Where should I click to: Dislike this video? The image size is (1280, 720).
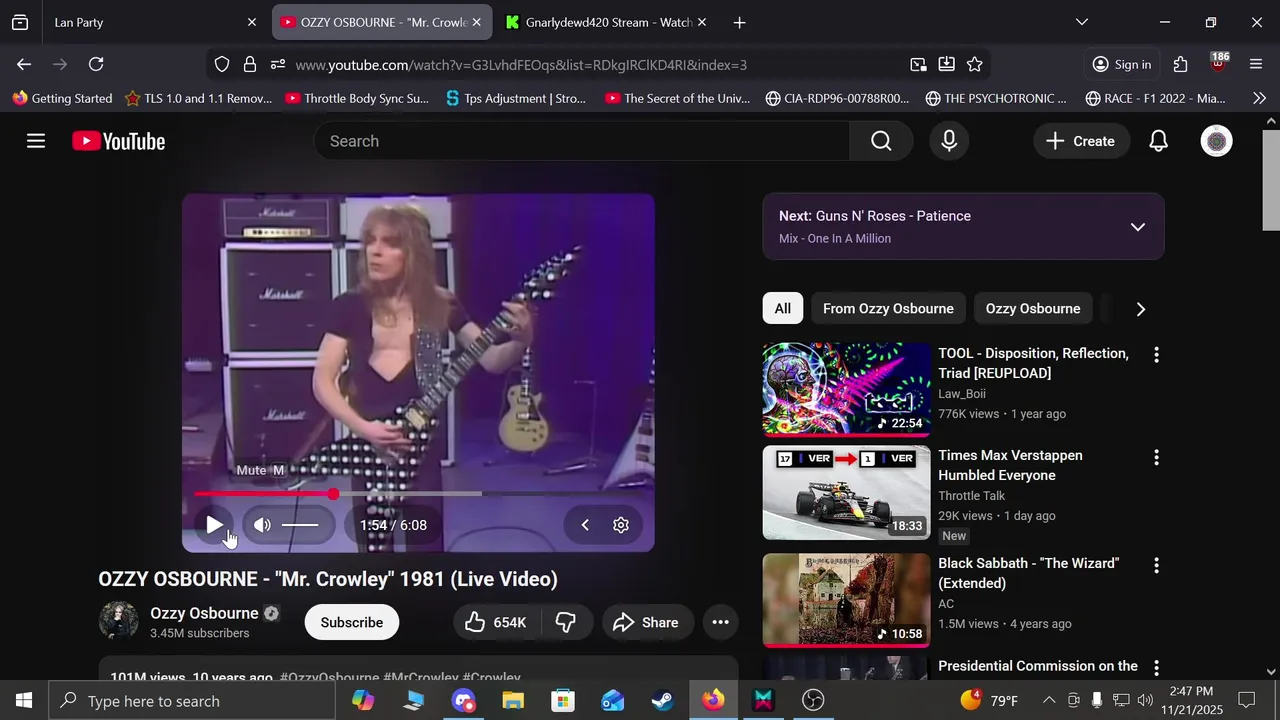(566, 622)
